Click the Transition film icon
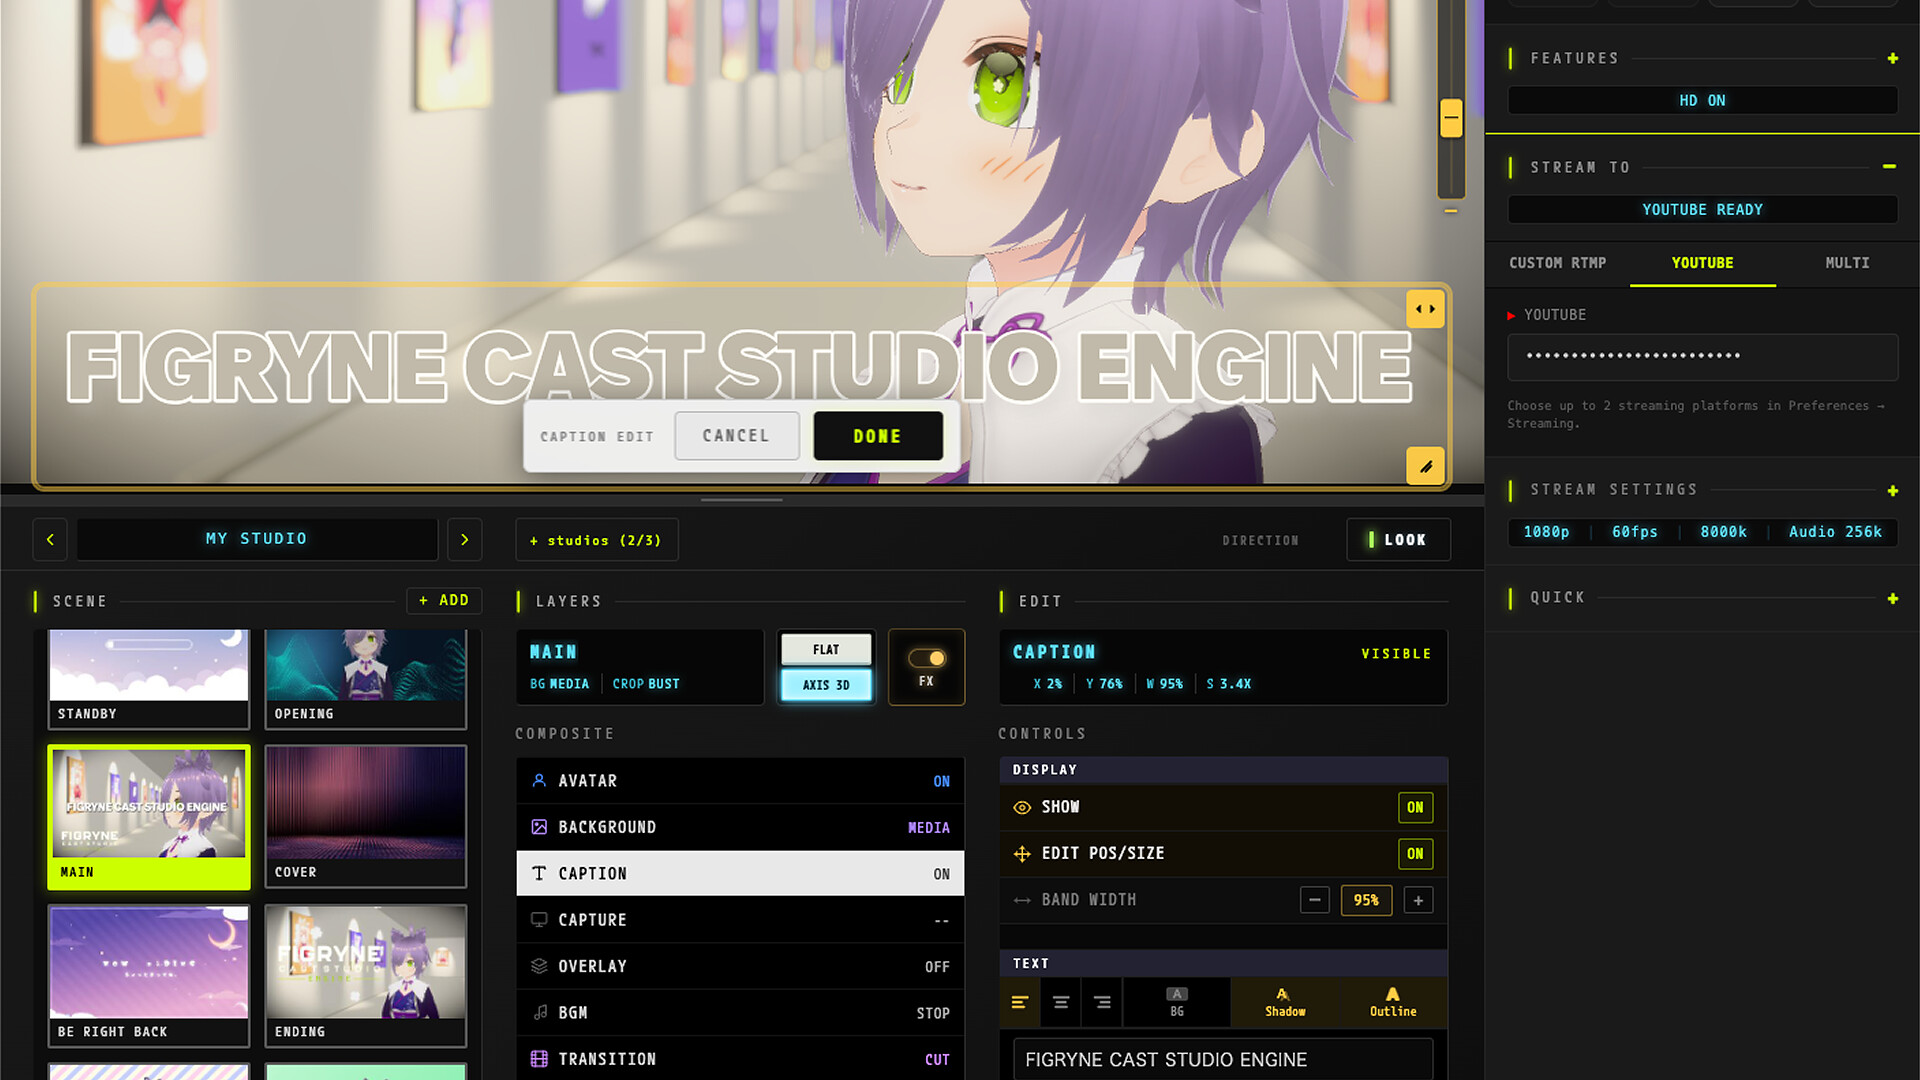1920x1080 pixels. [x=539, y=1059]
